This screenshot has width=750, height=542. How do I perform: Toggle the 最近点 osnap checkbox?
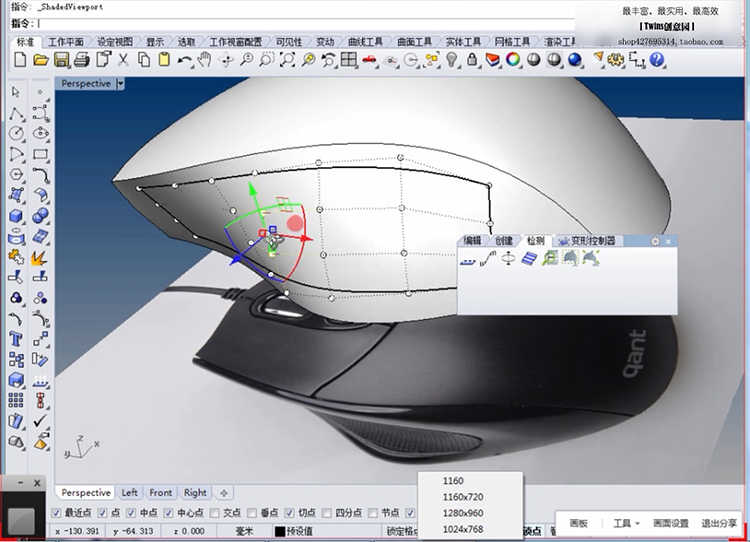(56, 512)
